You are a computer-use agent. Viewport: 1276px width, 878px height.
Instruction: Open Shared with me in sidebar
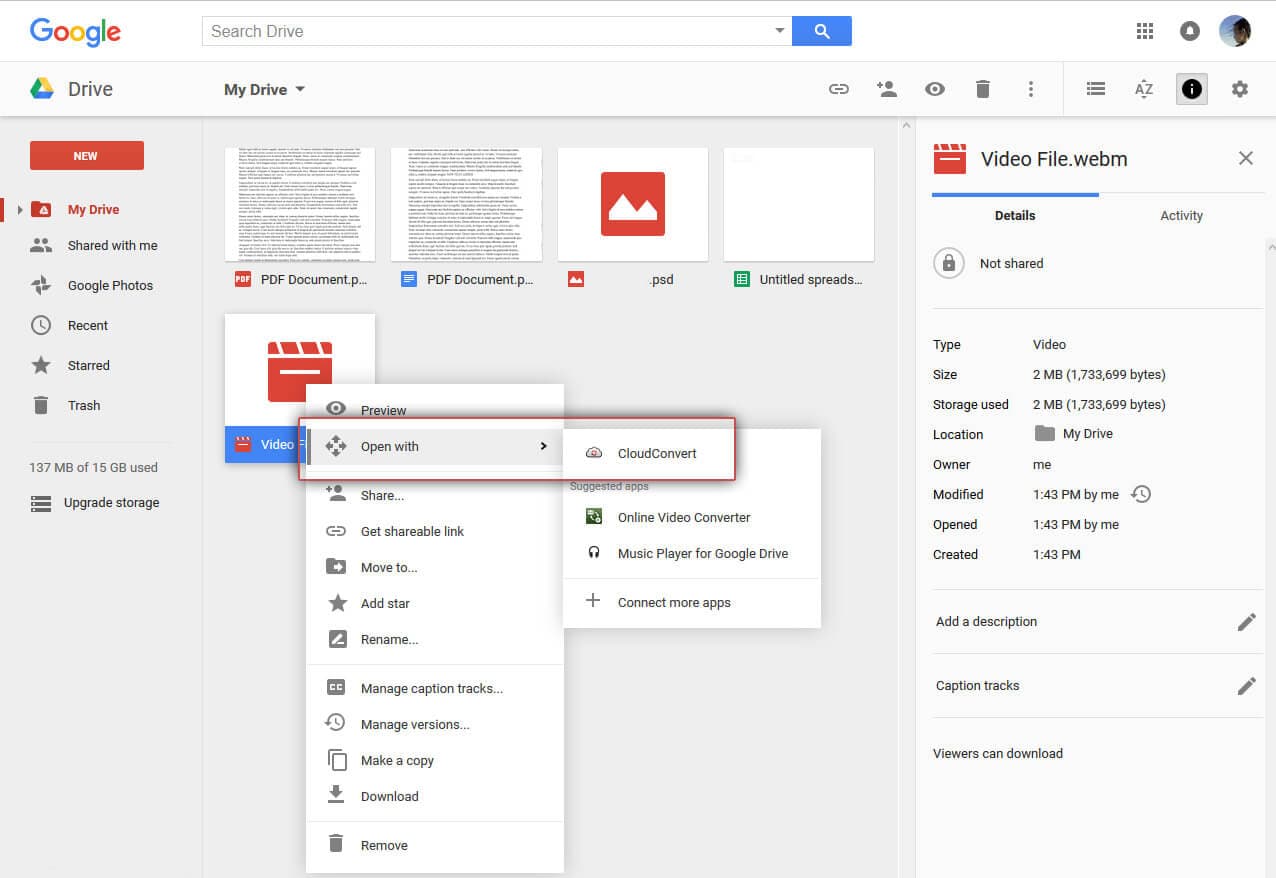point(112,246)
